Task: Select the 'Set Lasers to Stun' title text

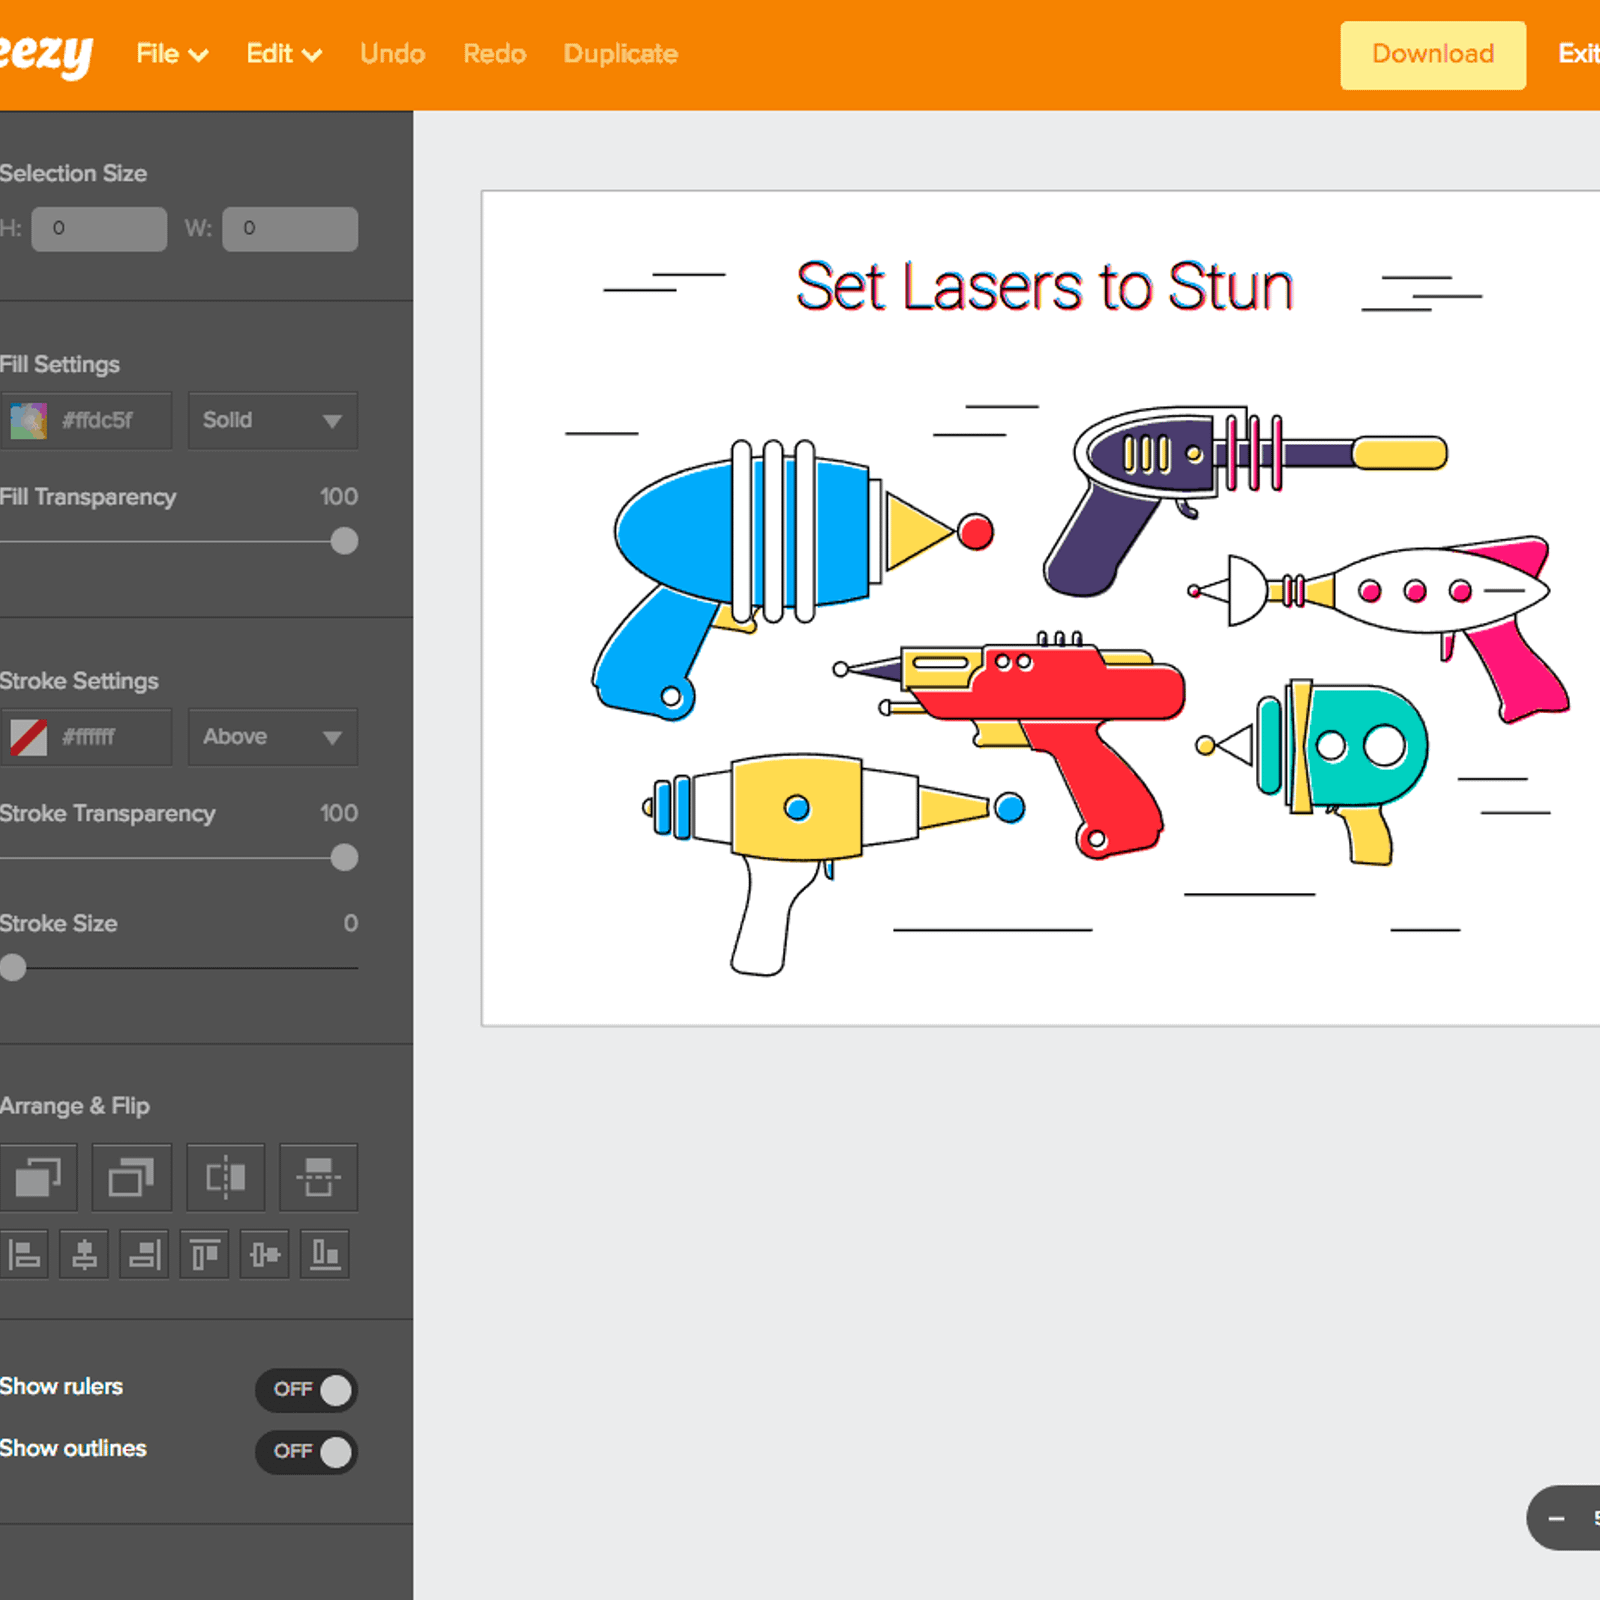Action: click(x=1044, y=287)
